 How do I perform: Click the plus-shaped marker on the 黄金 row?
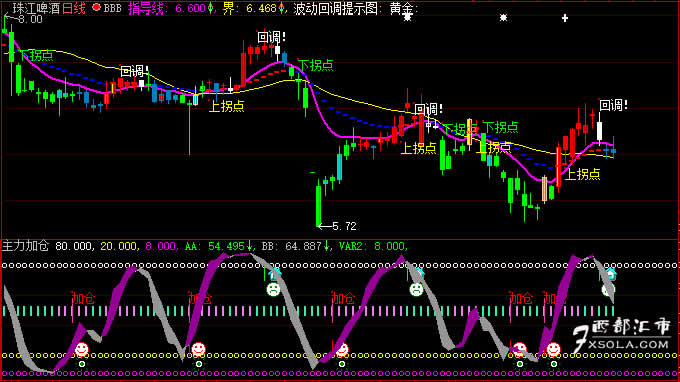pyautogui.click(x=565, y=18)
